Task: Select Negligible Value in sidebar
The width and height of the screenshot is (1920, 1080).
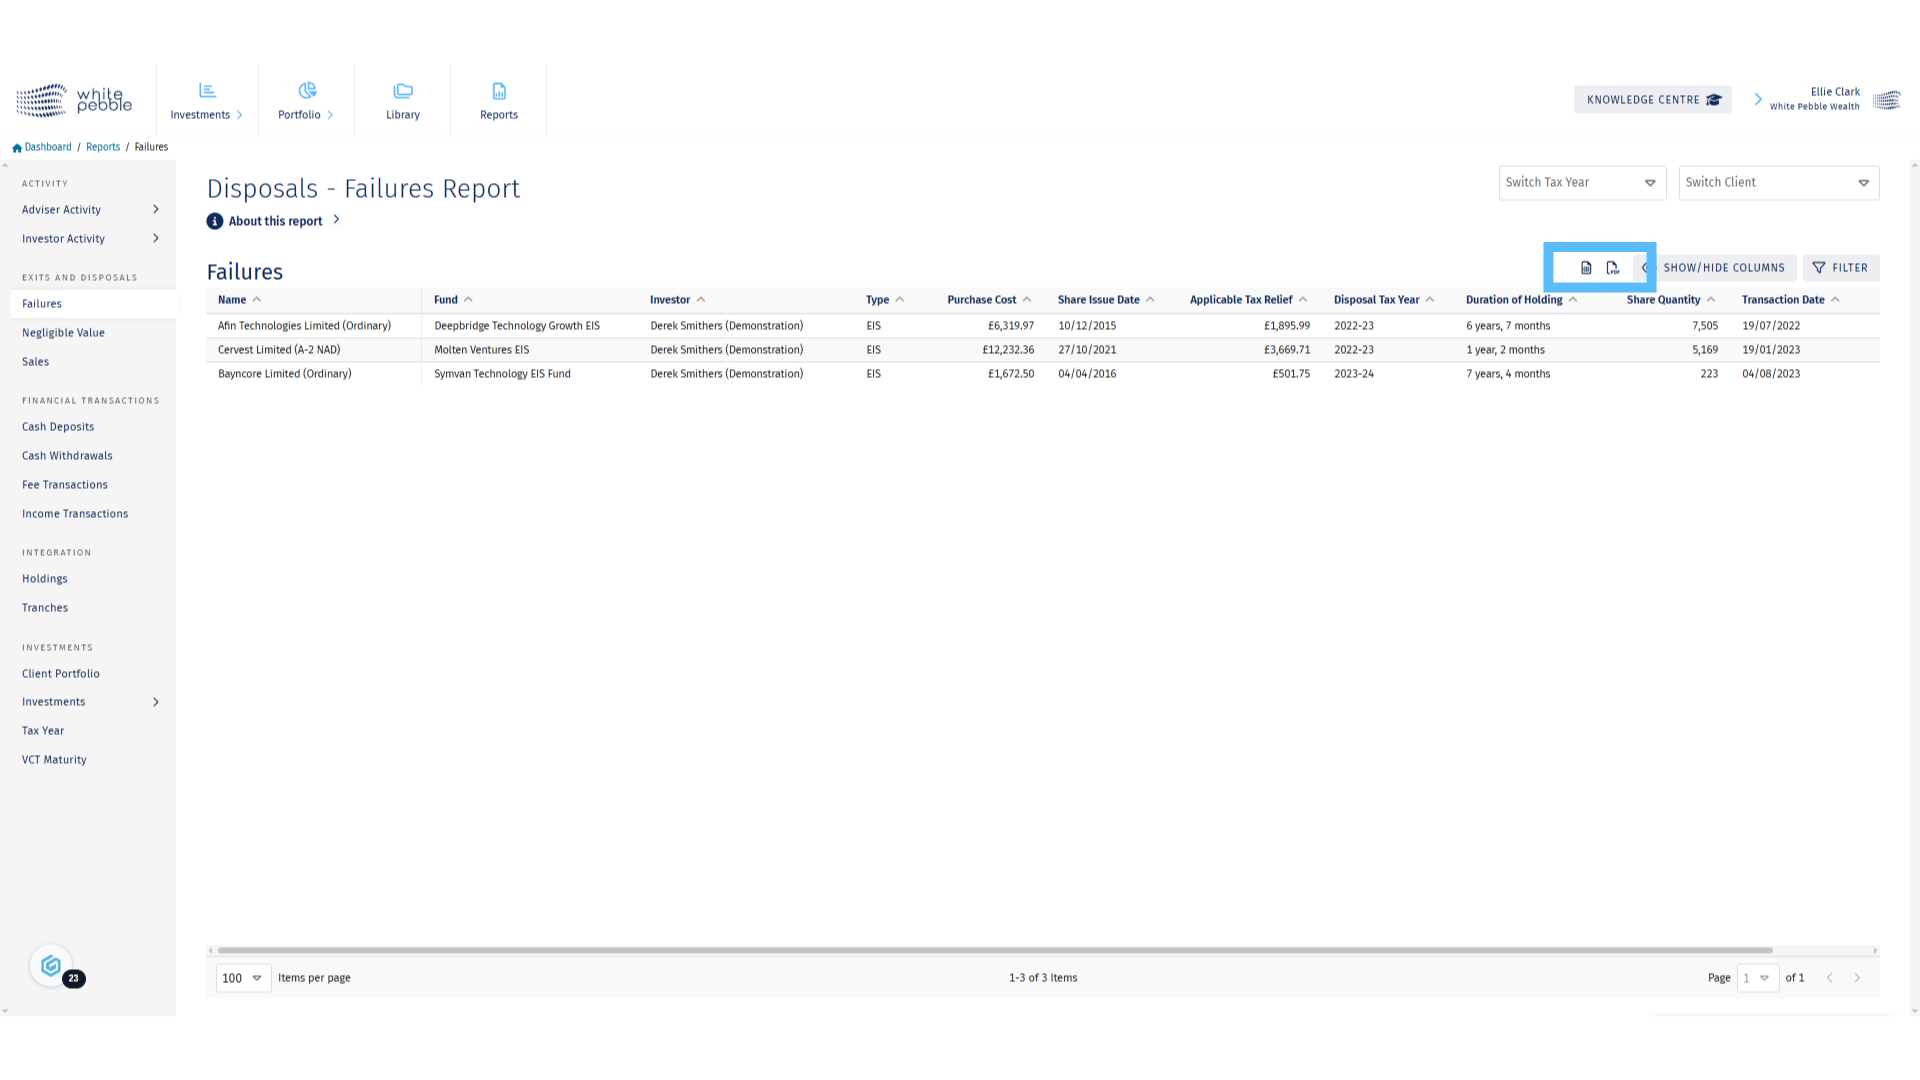Action: 63,333
